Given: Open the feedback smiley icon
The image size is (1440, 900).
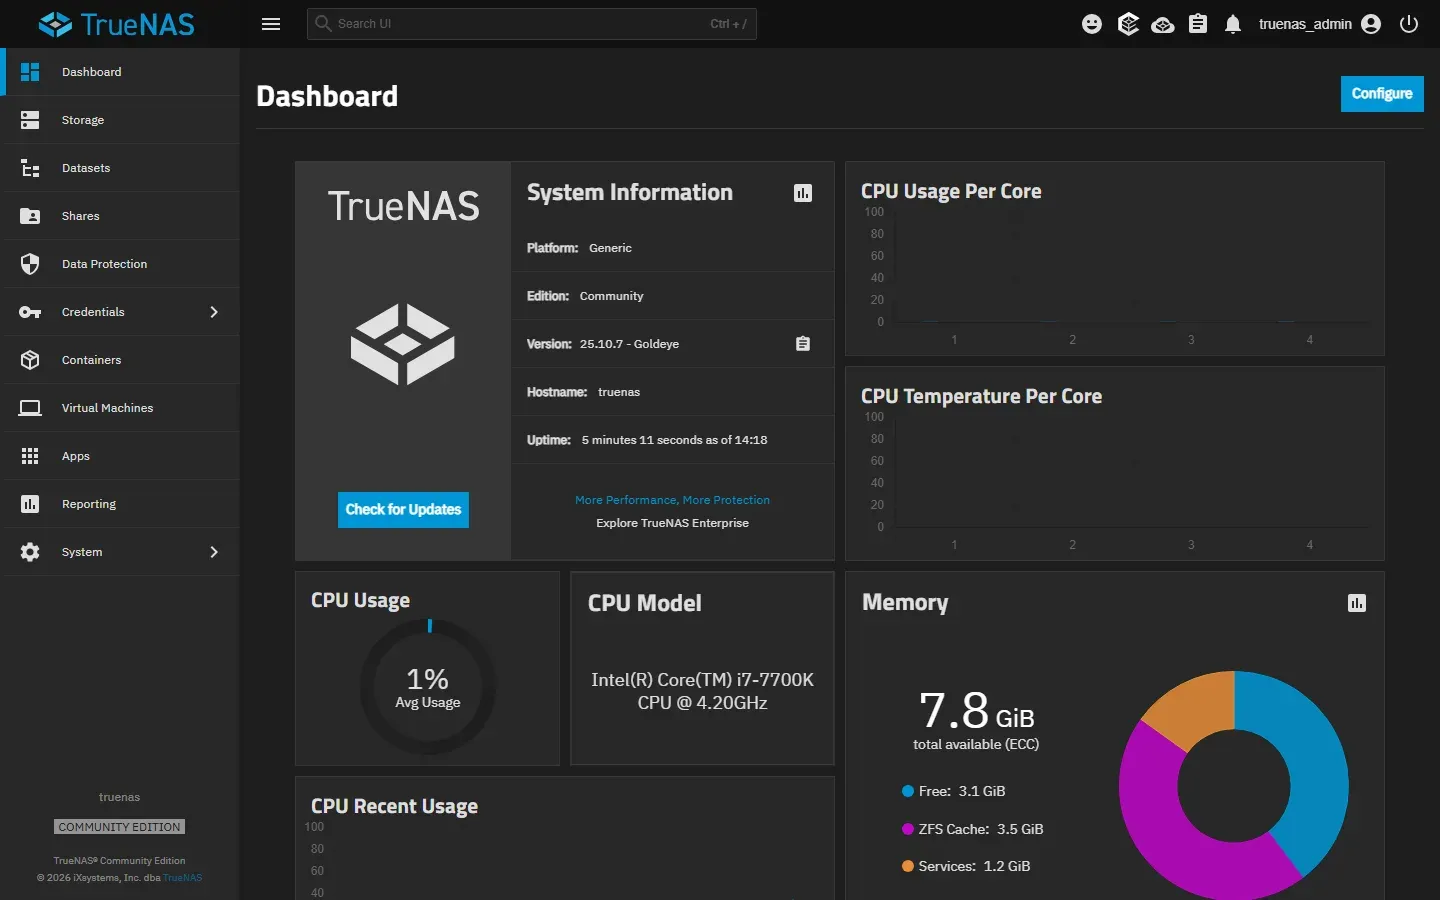Looking at the screenshot, I should (x=1092, y=24).
